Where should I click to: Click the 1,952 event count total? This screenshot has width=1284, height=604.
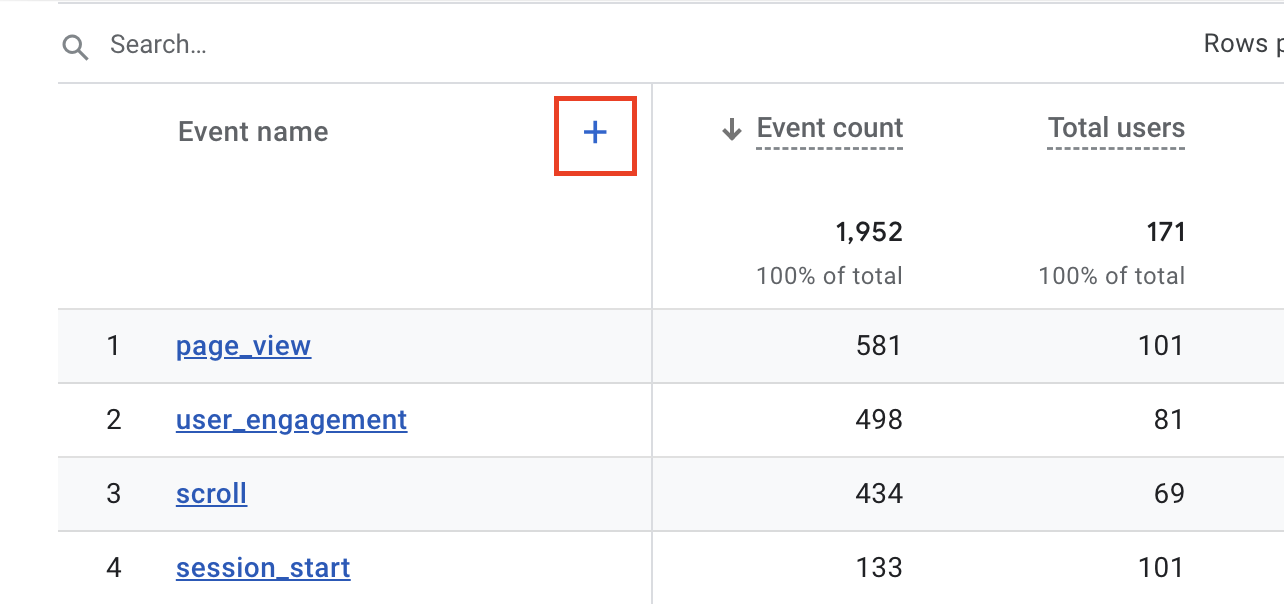tap(869, 233)
